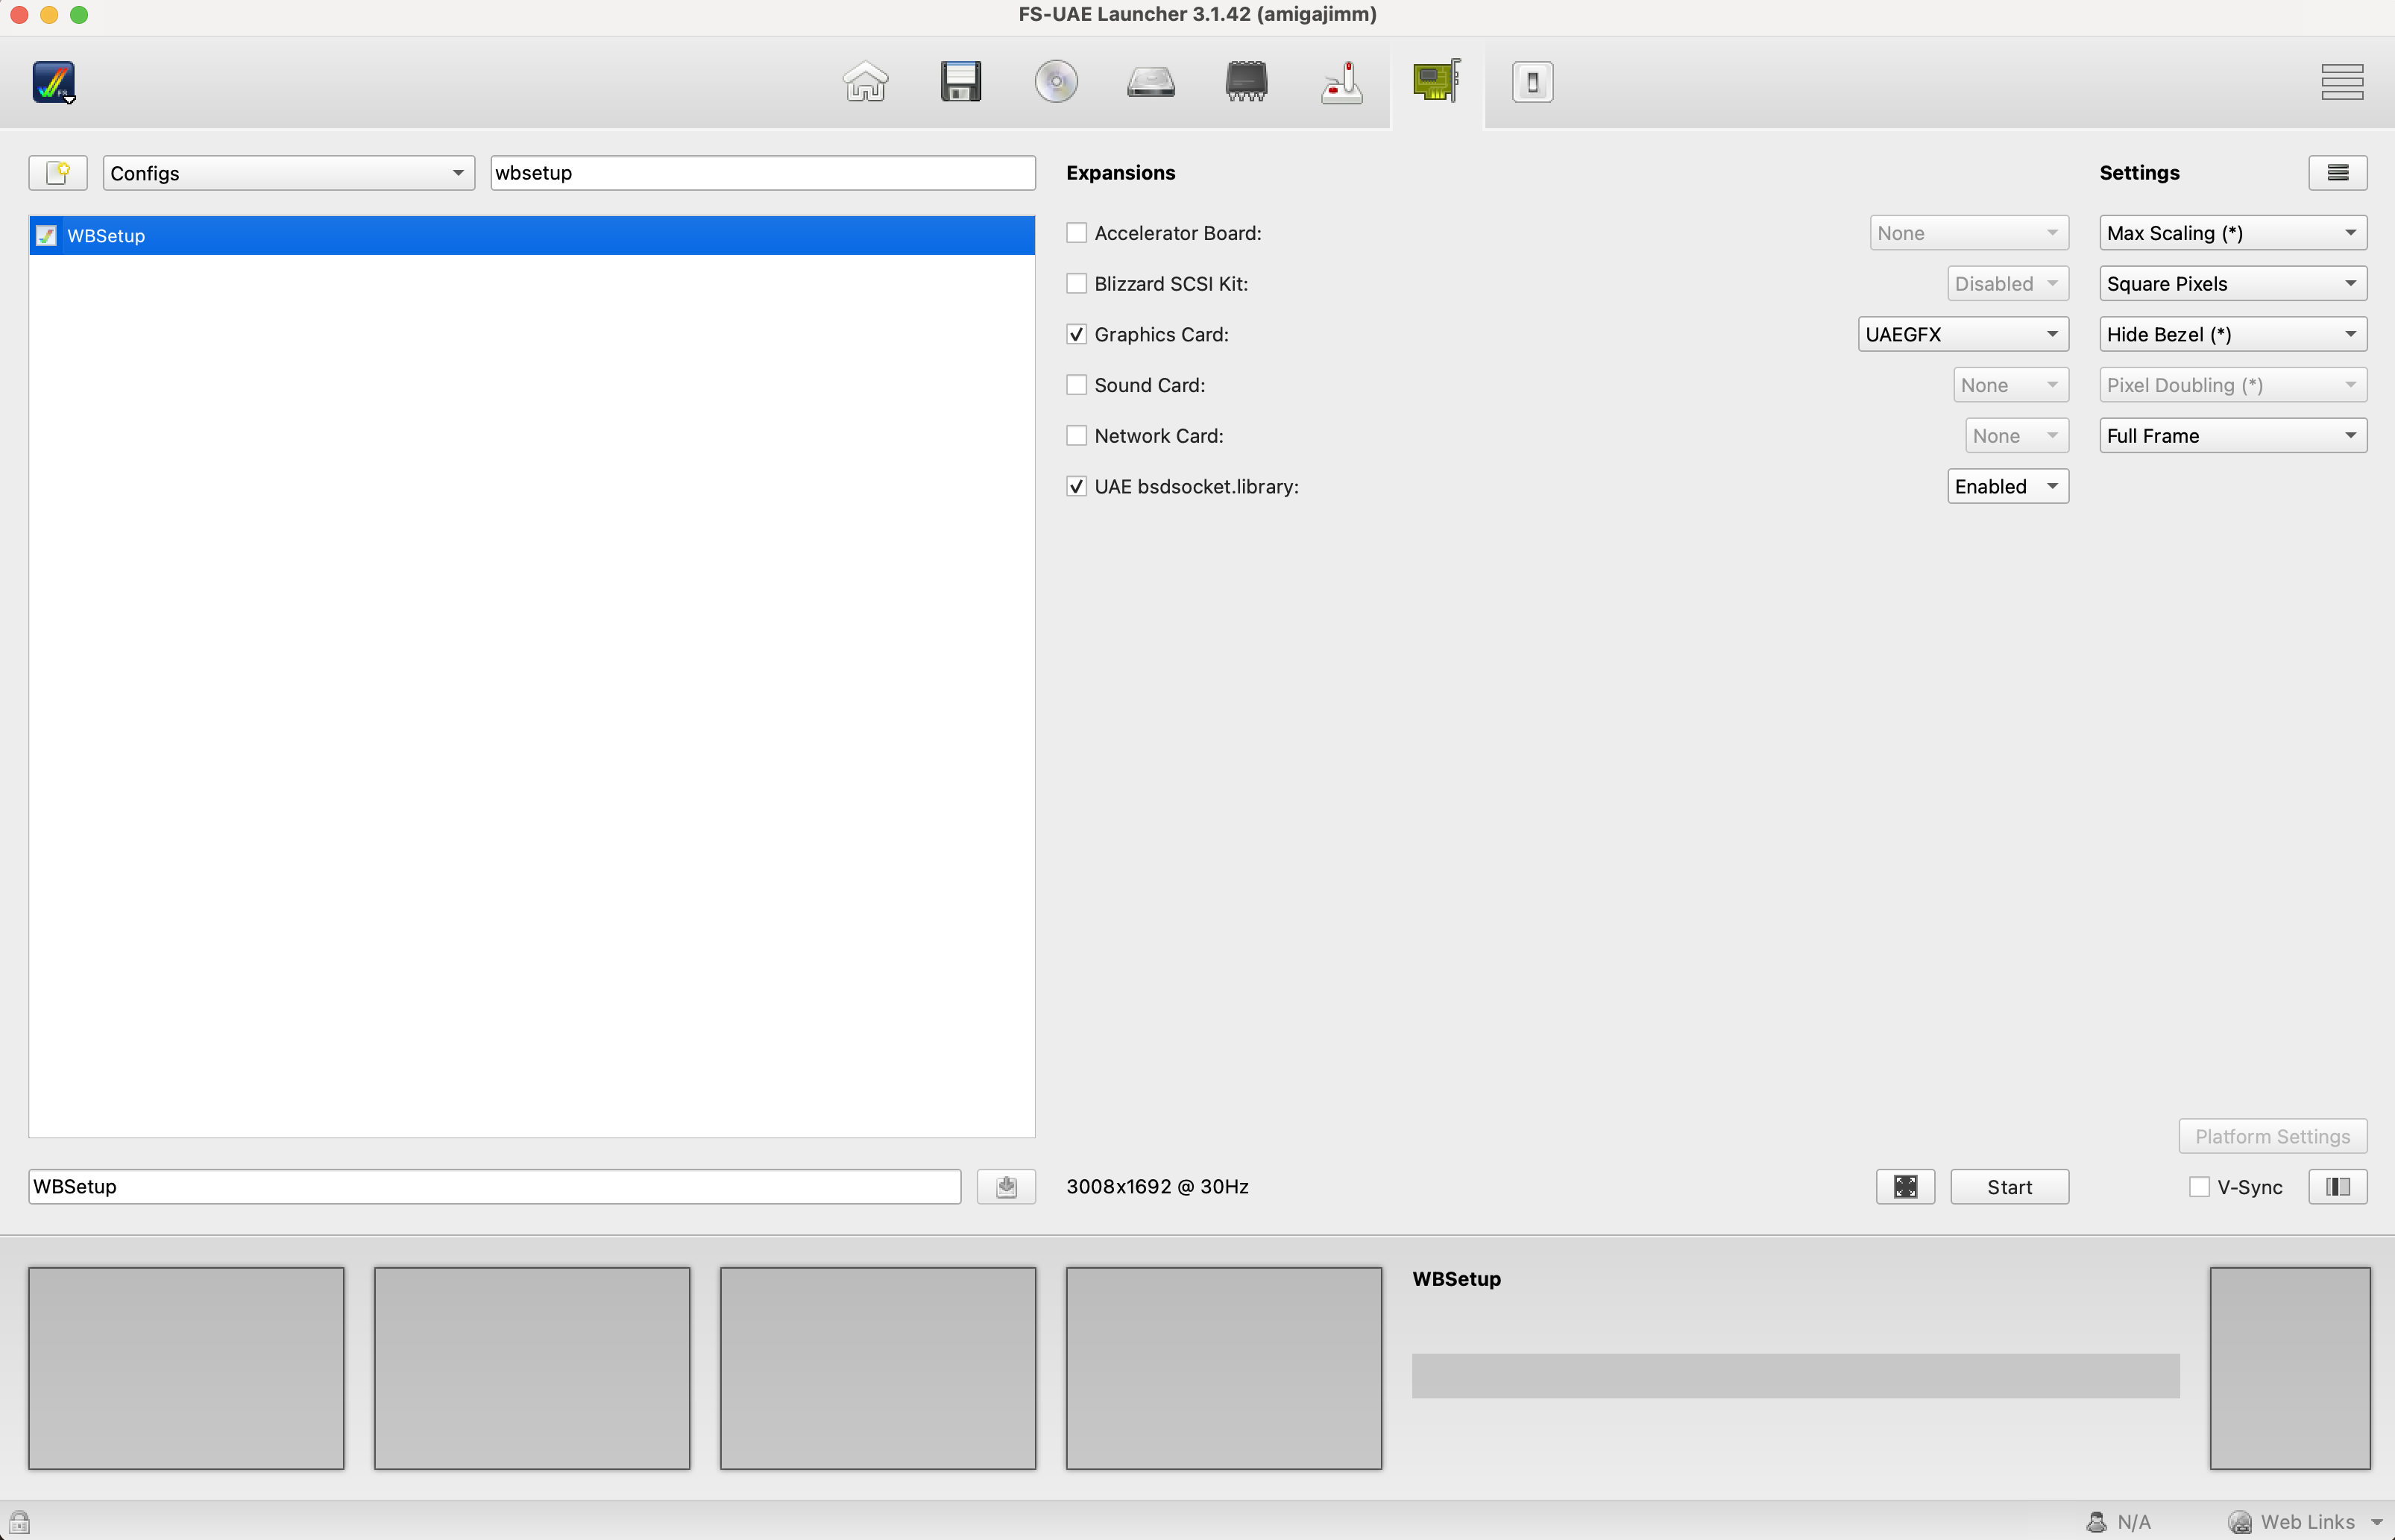
Task: Open the Max Scaling dropdown
Action: tap(2232, 233)
